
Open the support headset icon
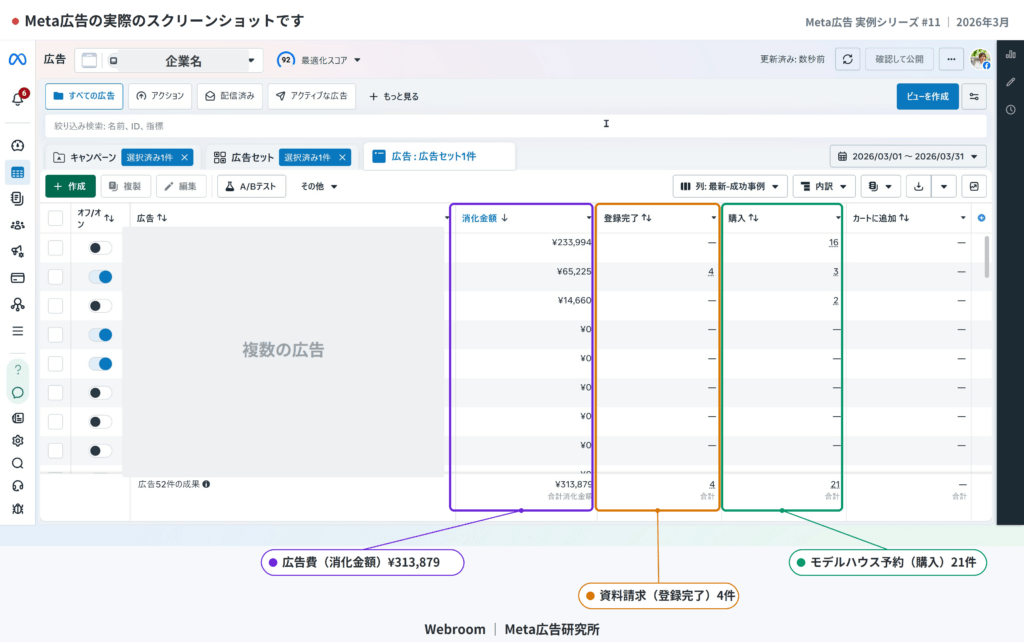pos(18,486)
